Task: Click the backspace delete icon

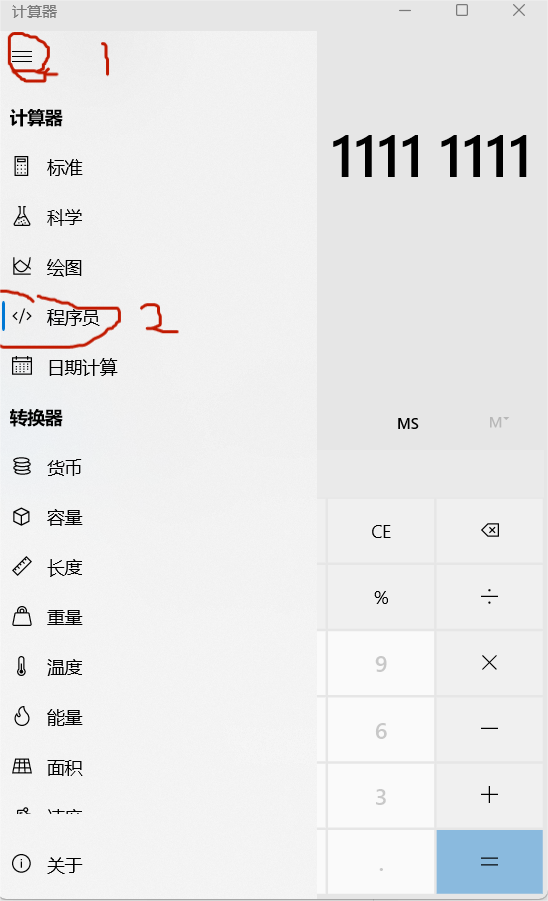Action: click(x=490, y=530)
